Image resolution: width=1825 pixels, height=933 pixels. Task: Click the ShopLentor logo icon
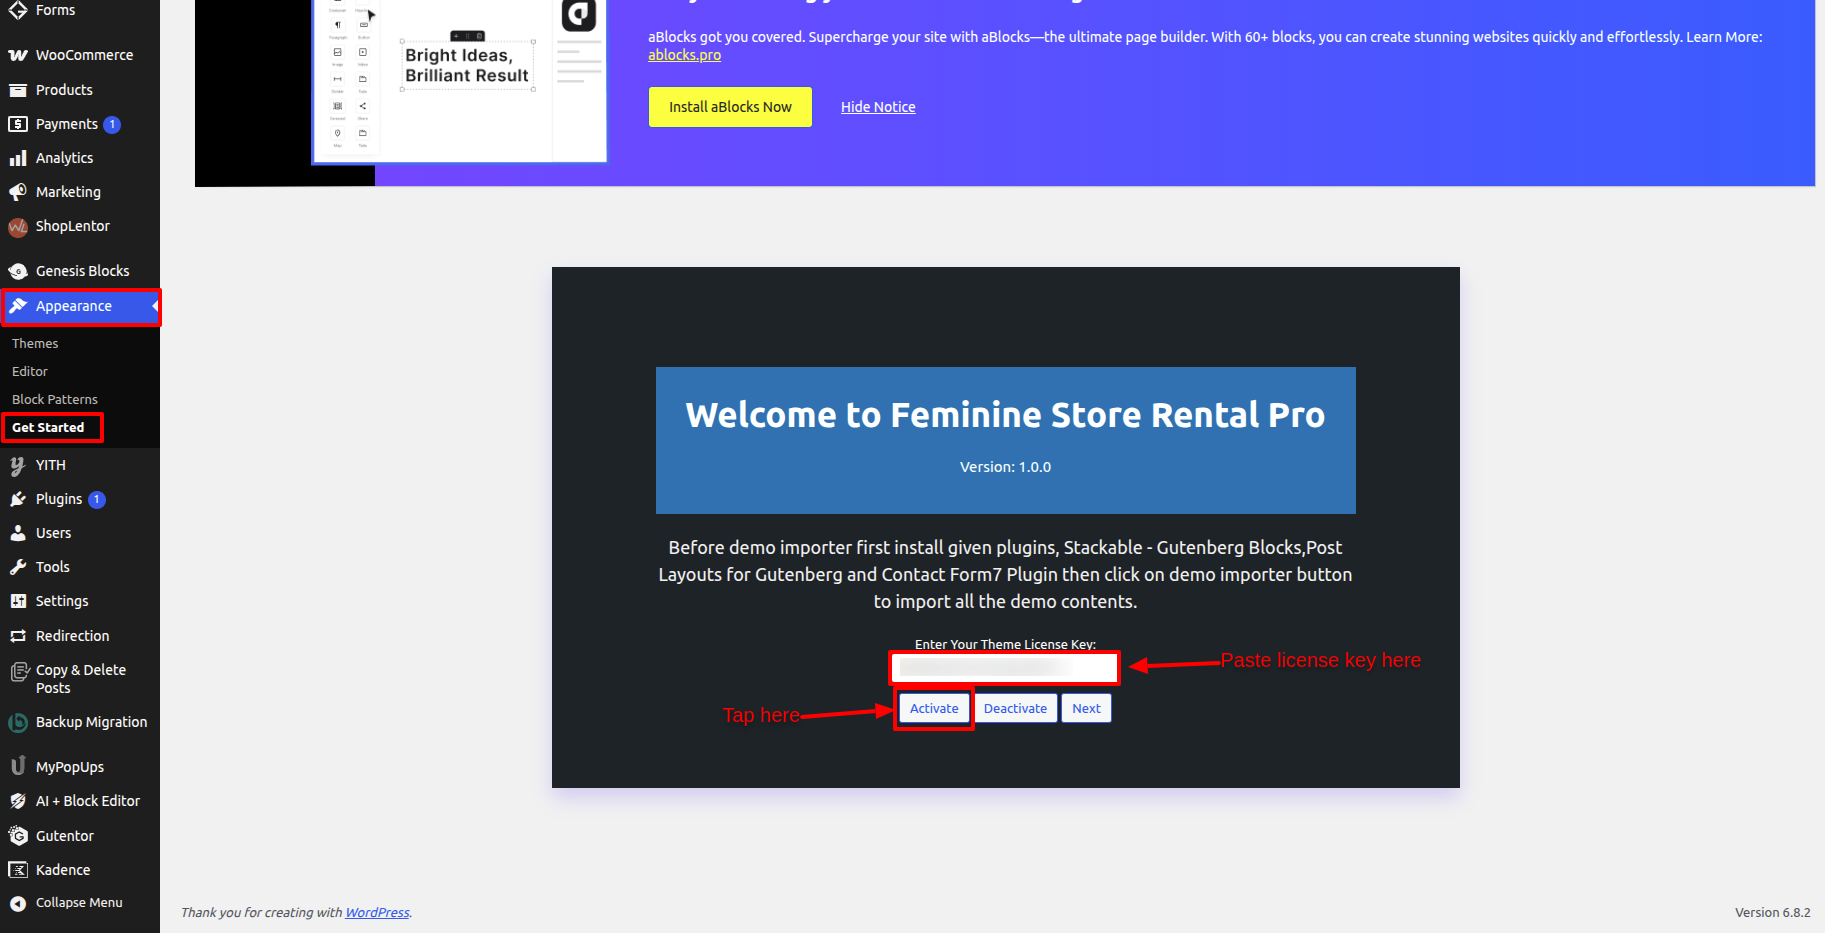coord(18,227)
